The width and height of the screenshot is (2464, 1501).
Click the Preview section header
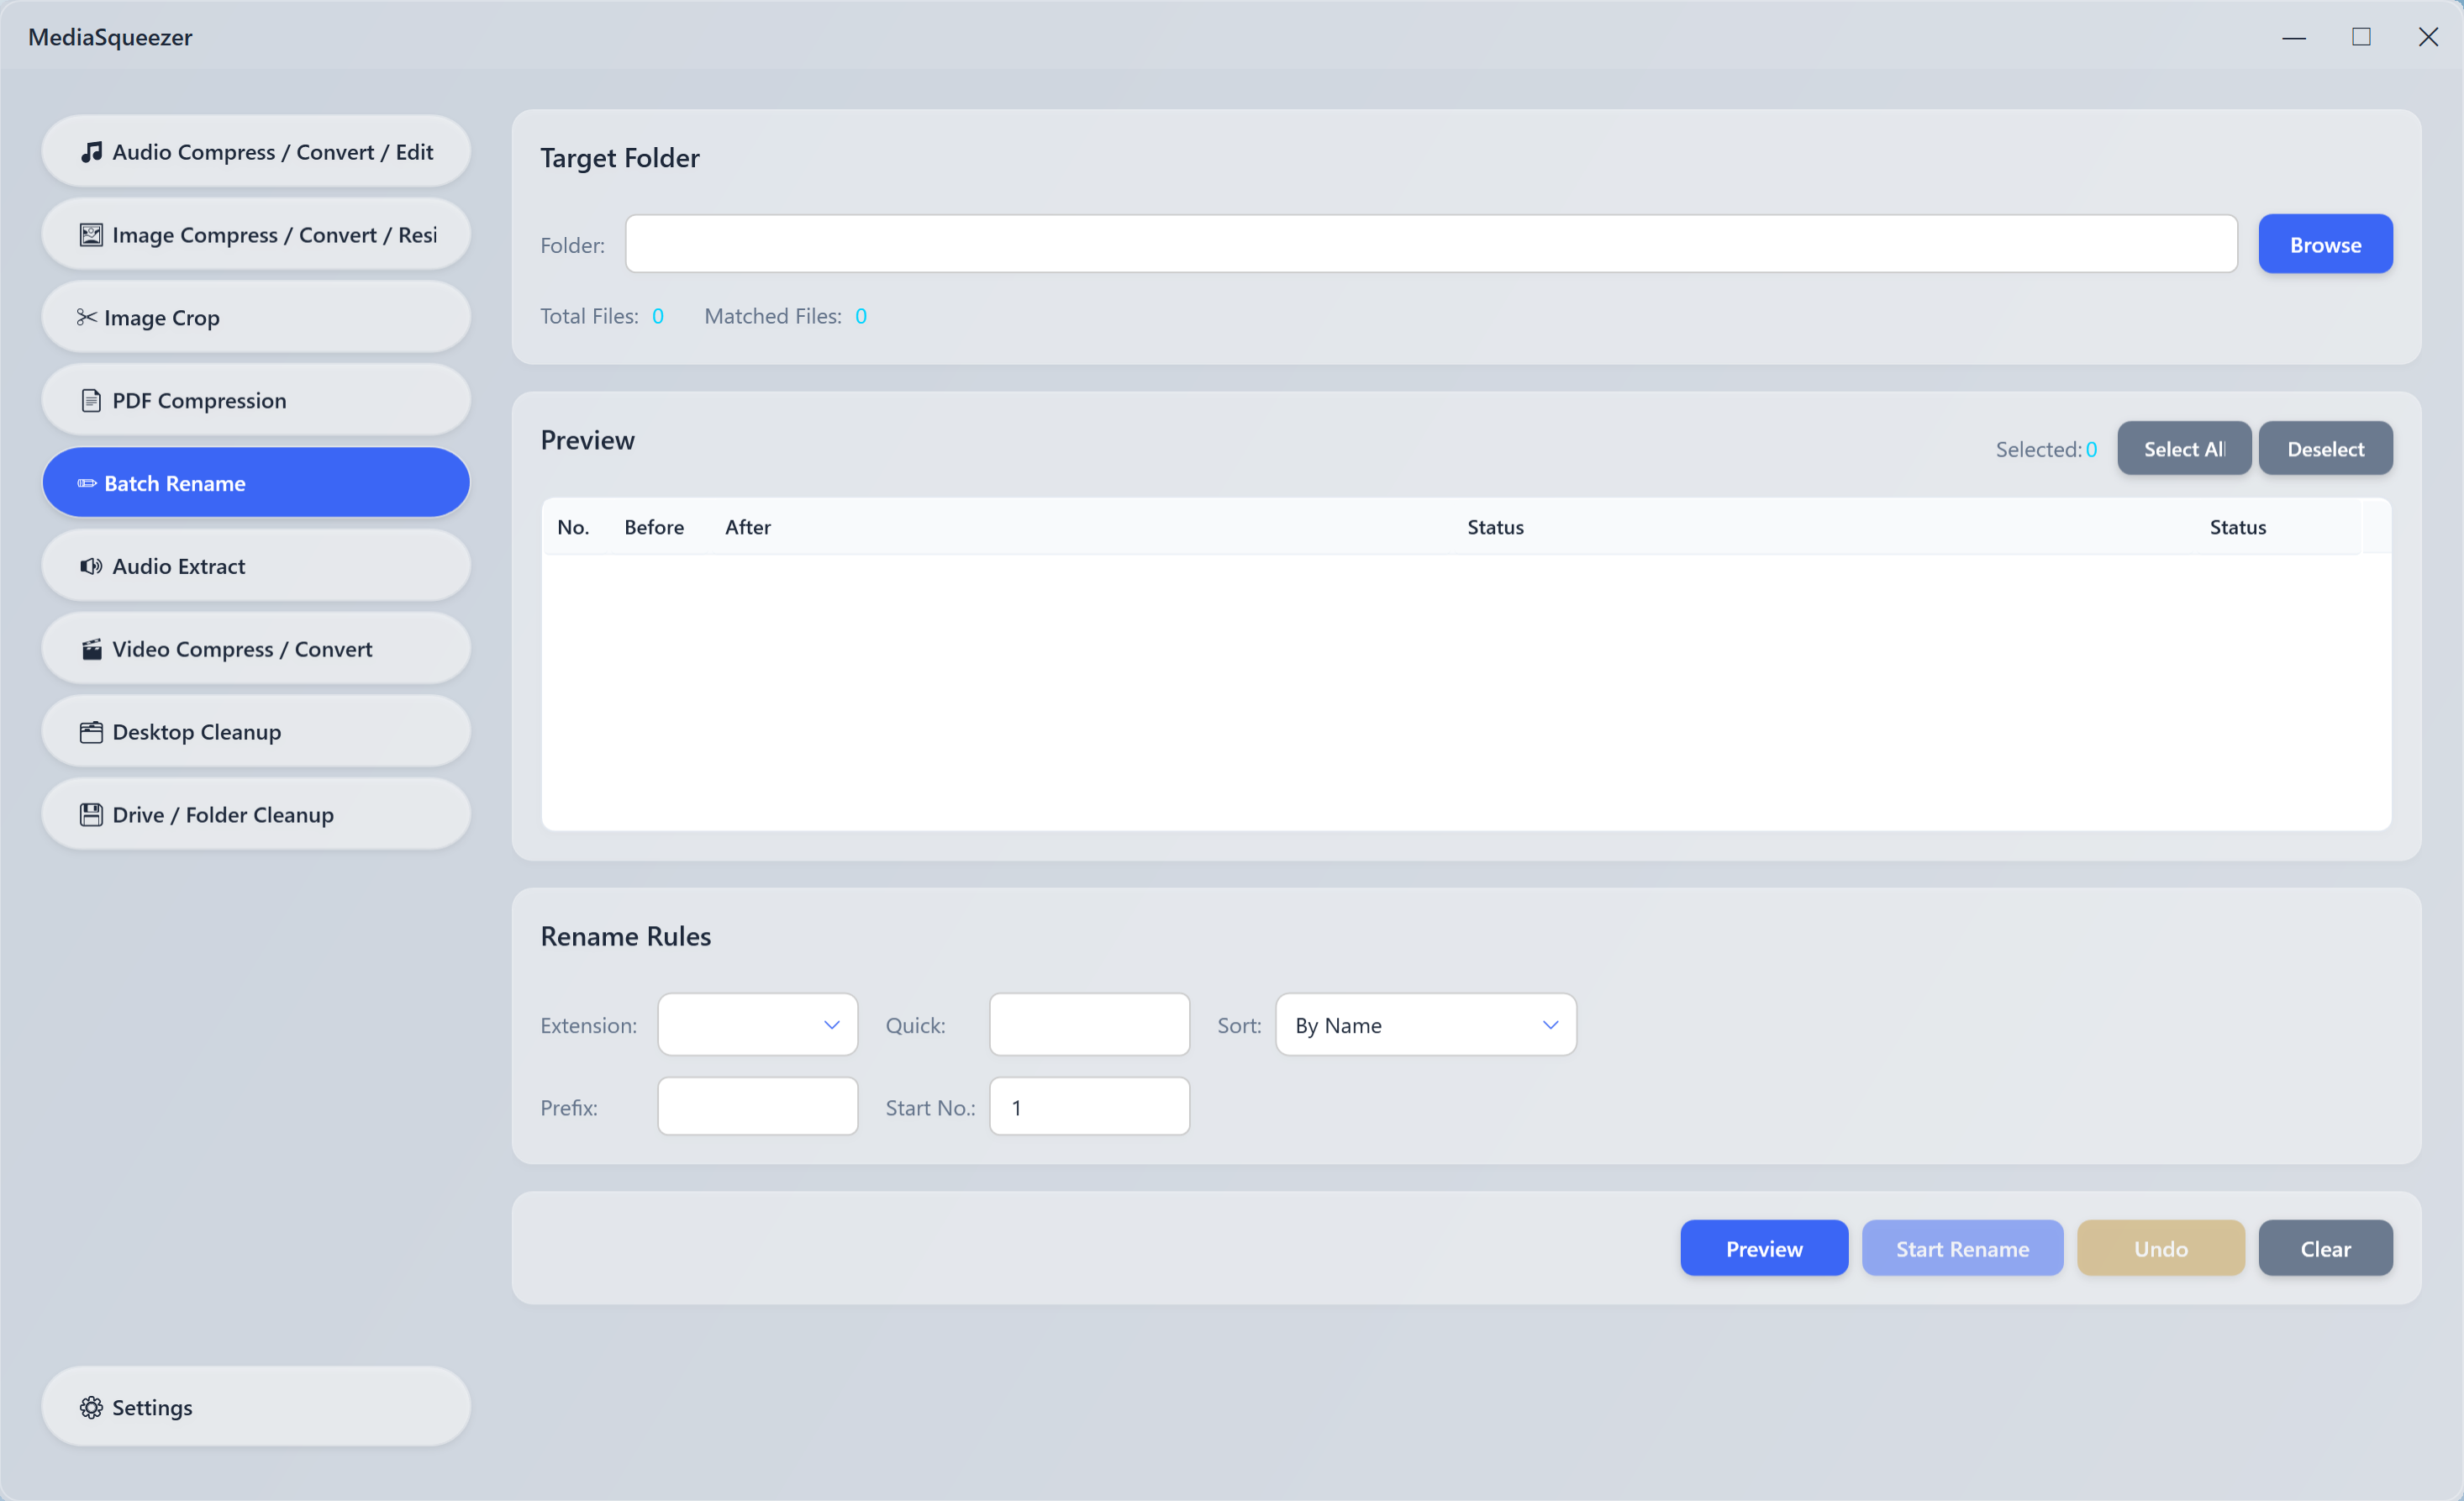click(x=587, y=440)
